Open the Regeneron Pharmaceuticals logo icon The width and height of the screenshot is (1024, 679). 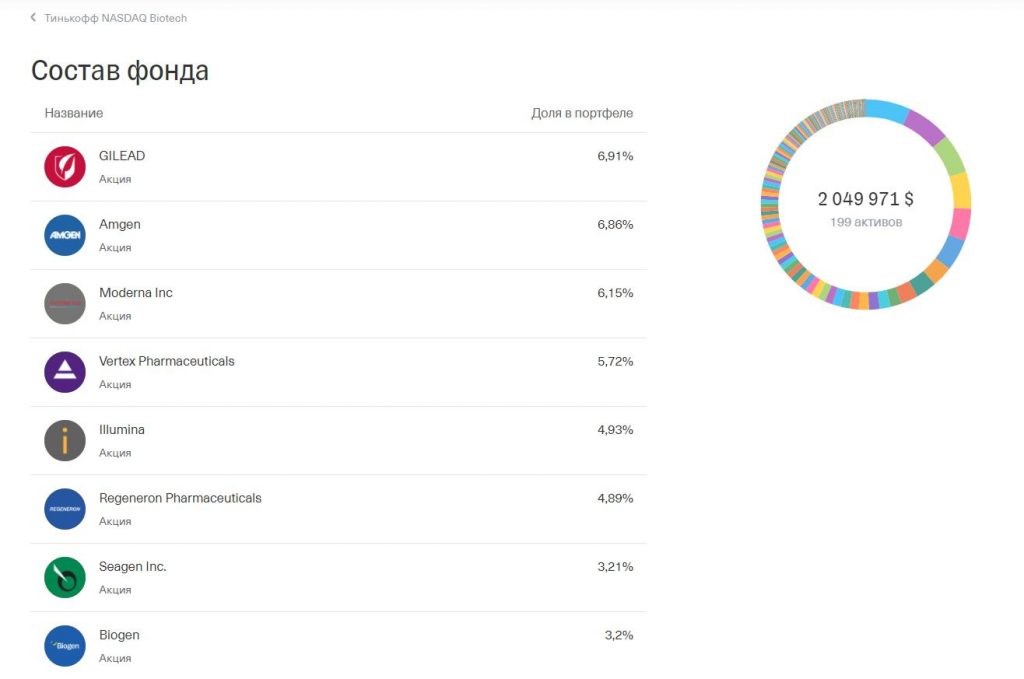pyautogui.click(x=65, y=509)
